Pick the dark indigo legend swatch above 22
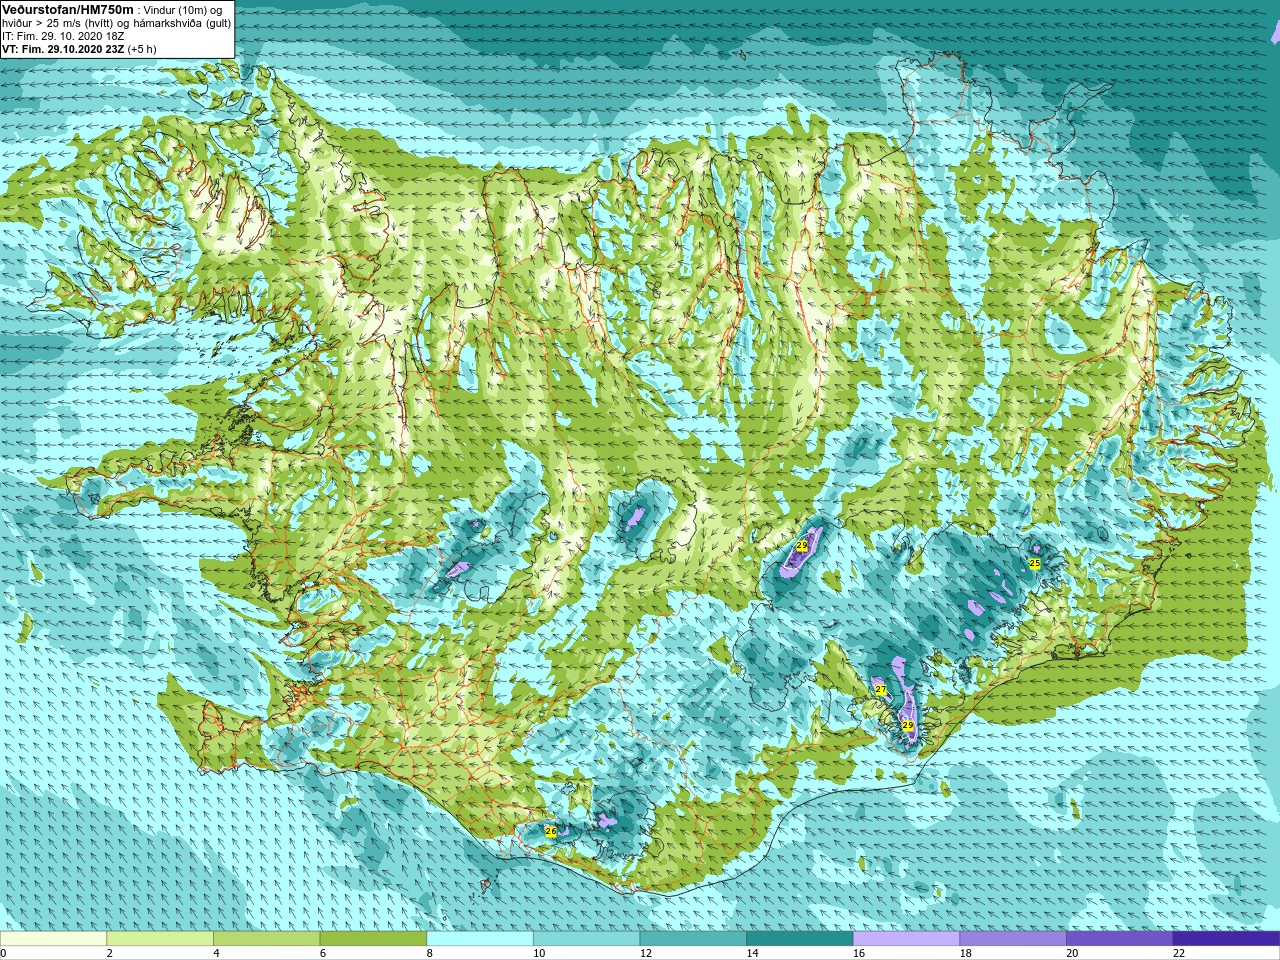Viewport: 1280px width, 960px height. coord(1226,938)
